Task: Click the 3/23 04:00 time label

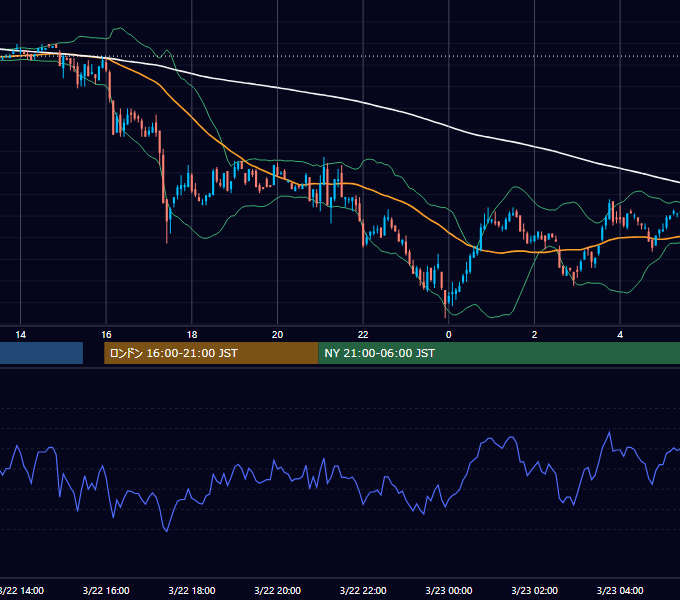Action: click(620, 590)
